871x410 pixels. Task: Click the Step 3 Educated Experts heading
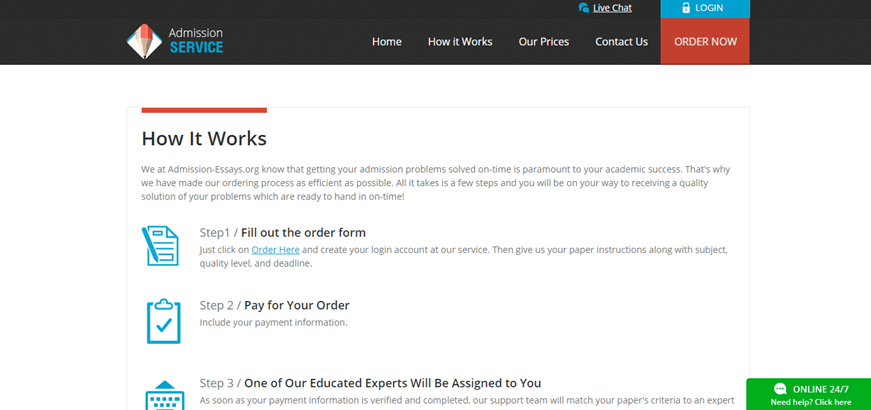371,383
